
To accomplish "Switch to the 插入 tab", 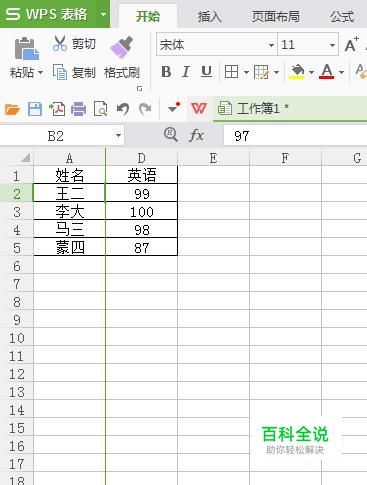I will 209,16.
